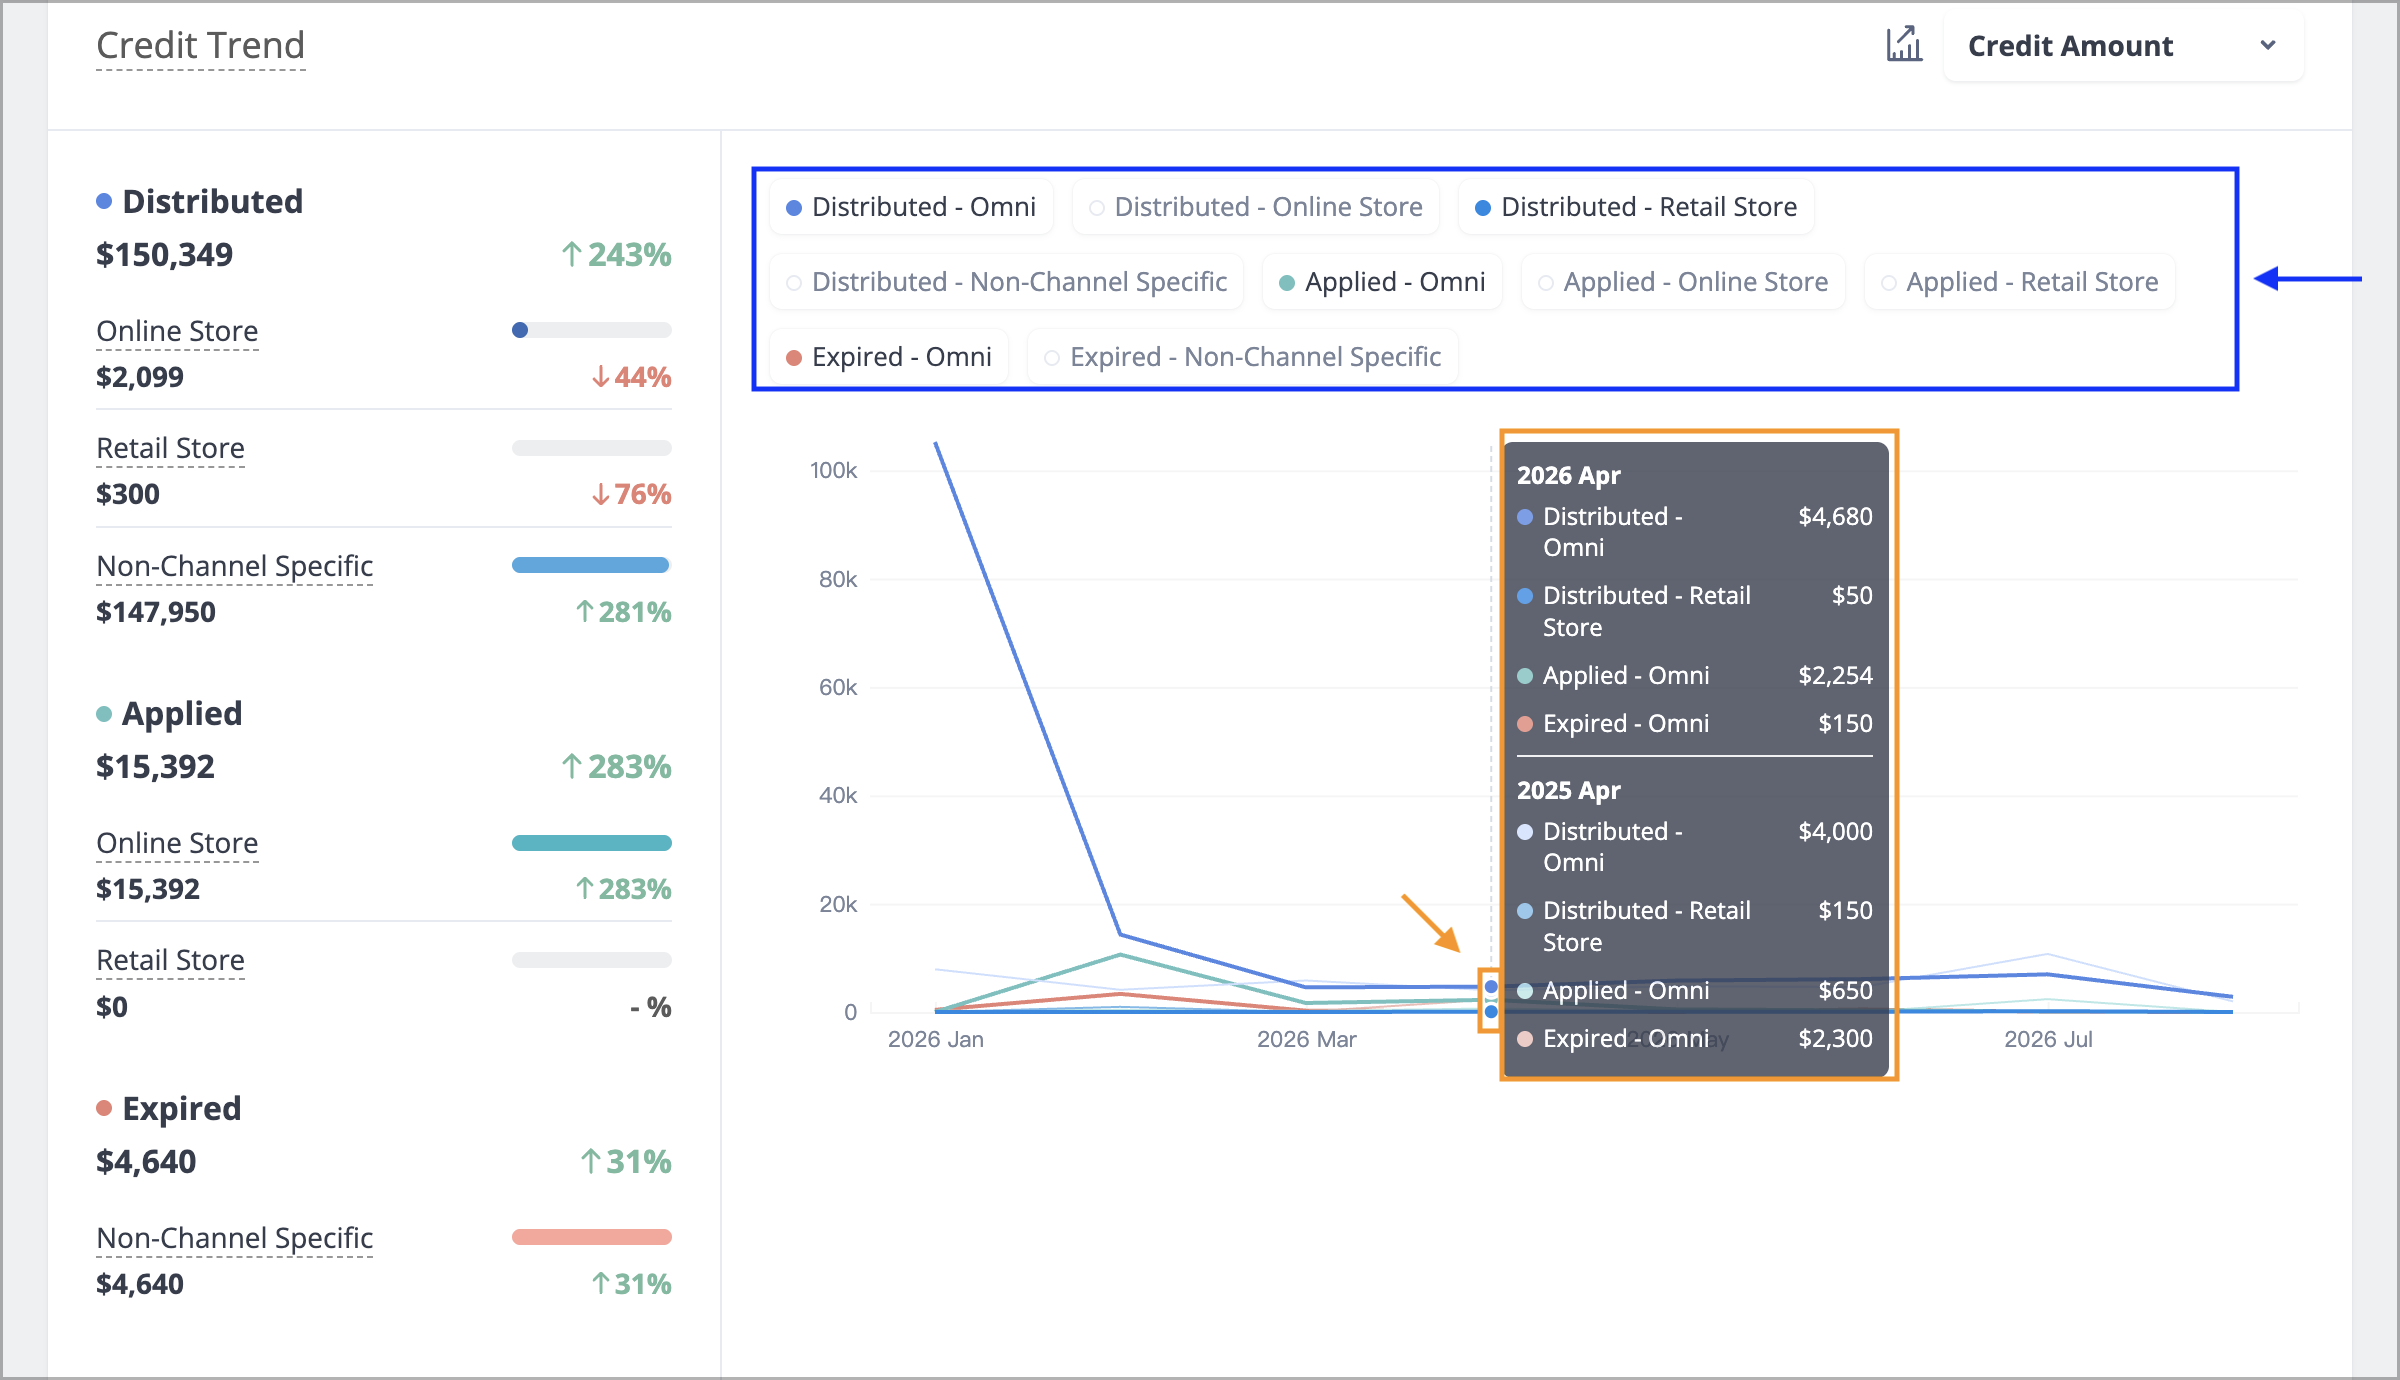Click Non-Channel Specific under Expired
This screenshot has height=1380, width=2400.
coord(234,1238)
